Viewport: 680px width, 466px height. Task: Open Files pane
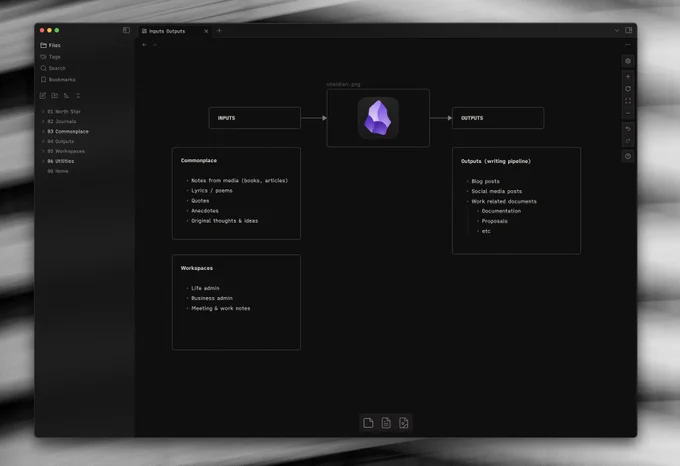(x=50, y=45)
